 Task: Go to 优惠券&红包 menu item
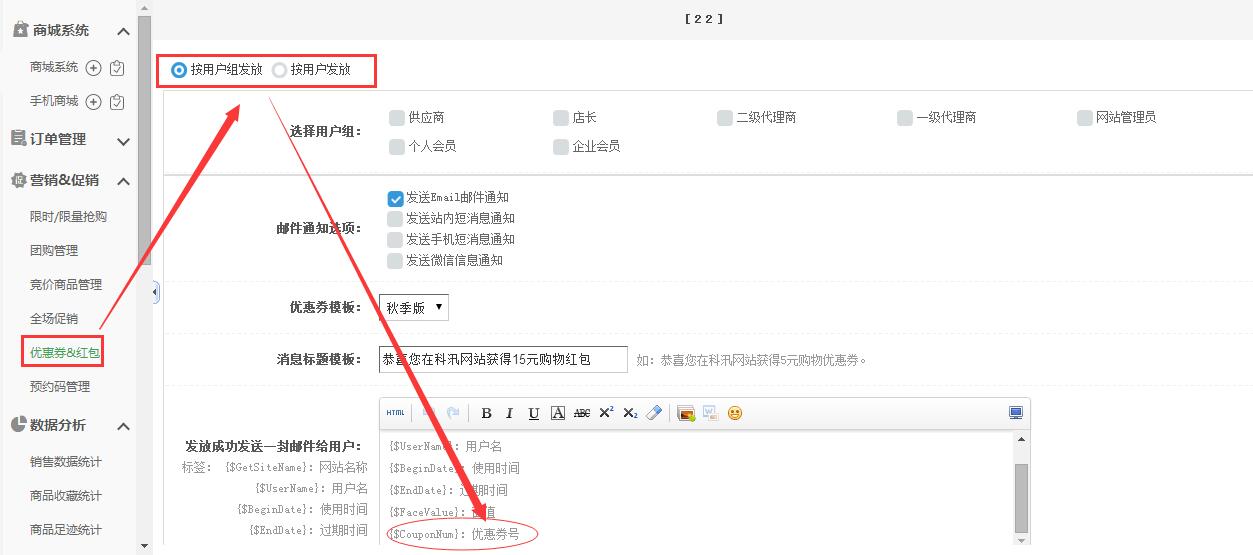coord(65,352)
